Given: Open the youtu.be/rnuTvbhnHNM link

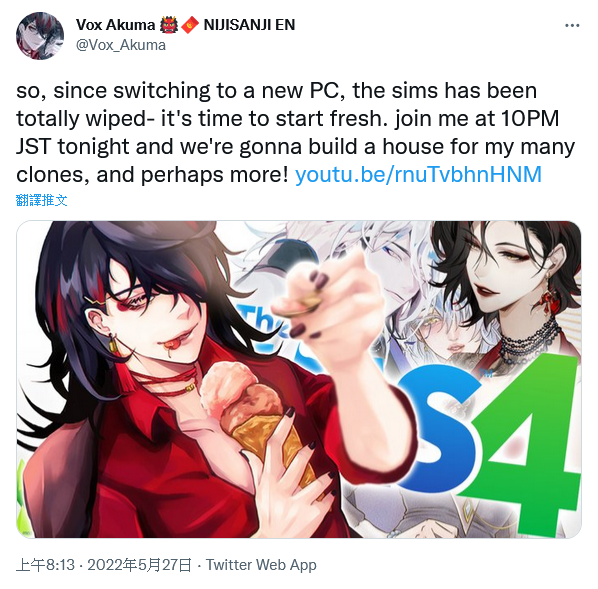Looking at the screenshot, I should (418, 175).
